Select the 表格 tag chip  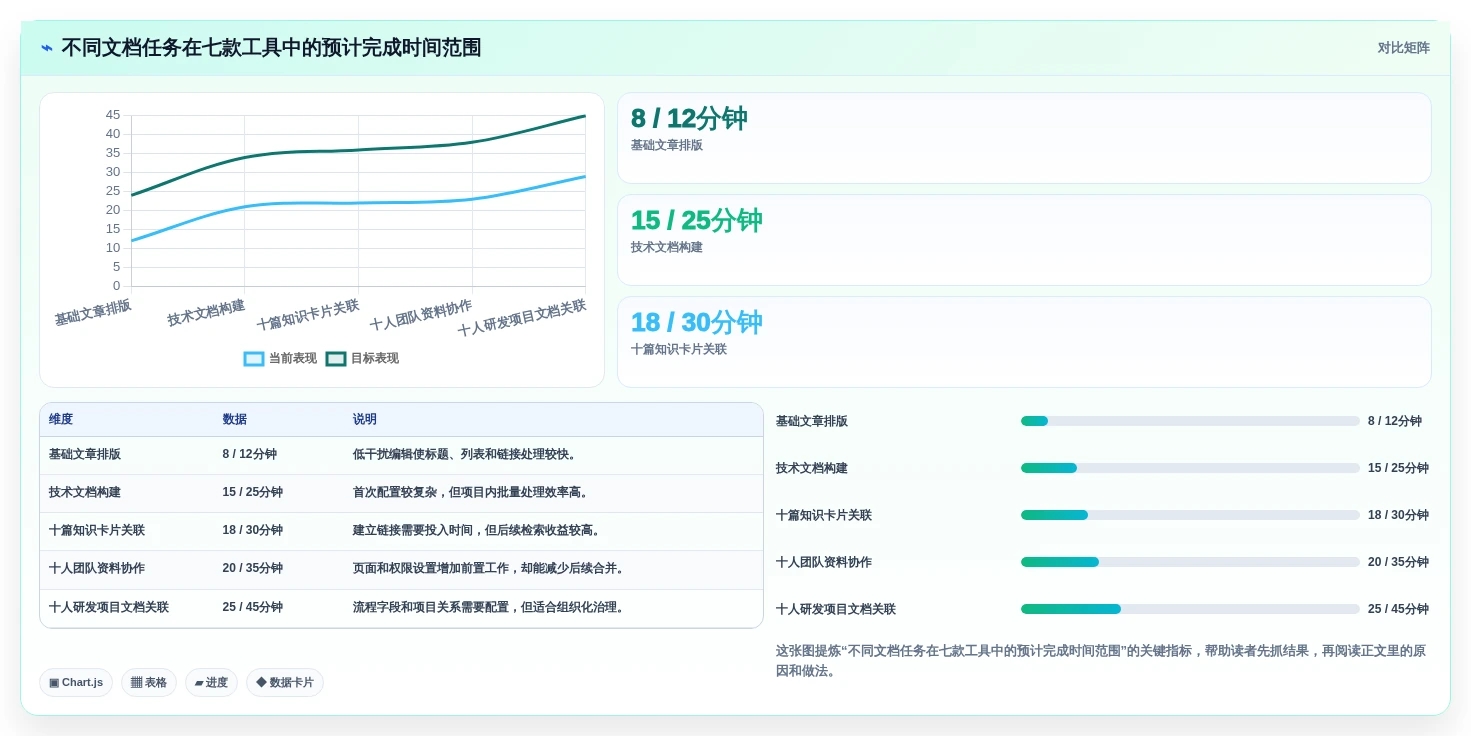pos(149,682)
